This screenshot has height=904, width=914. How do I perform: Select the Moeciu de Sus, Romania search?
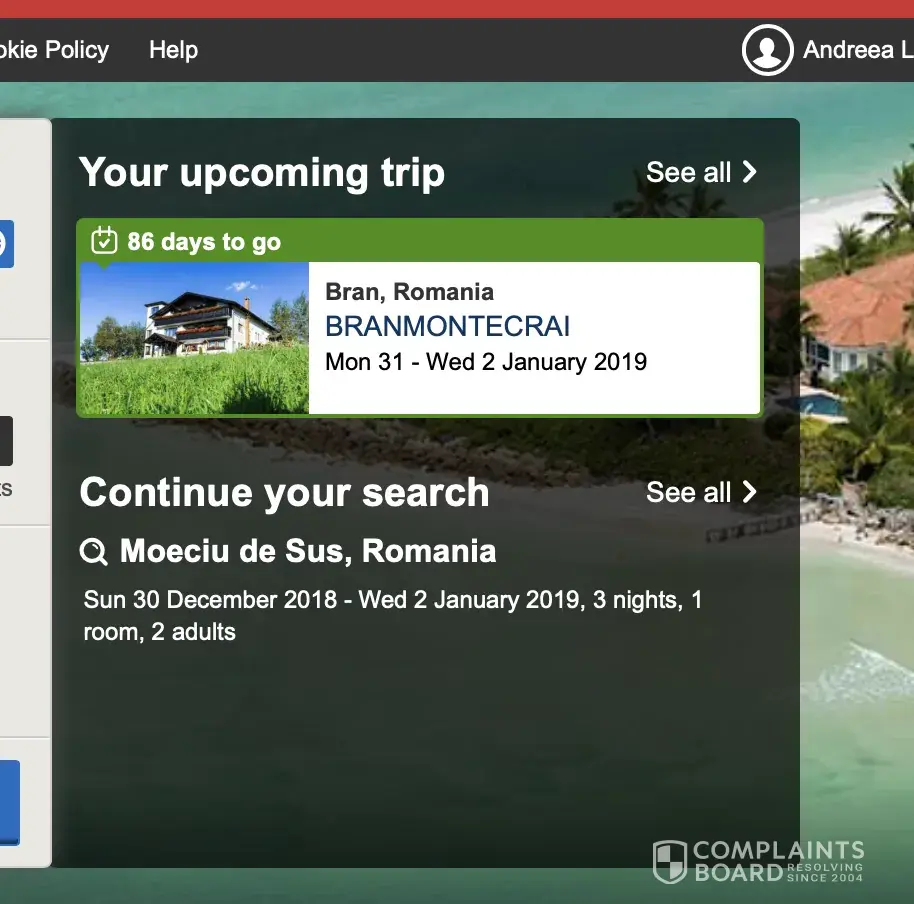click(308, 551)
